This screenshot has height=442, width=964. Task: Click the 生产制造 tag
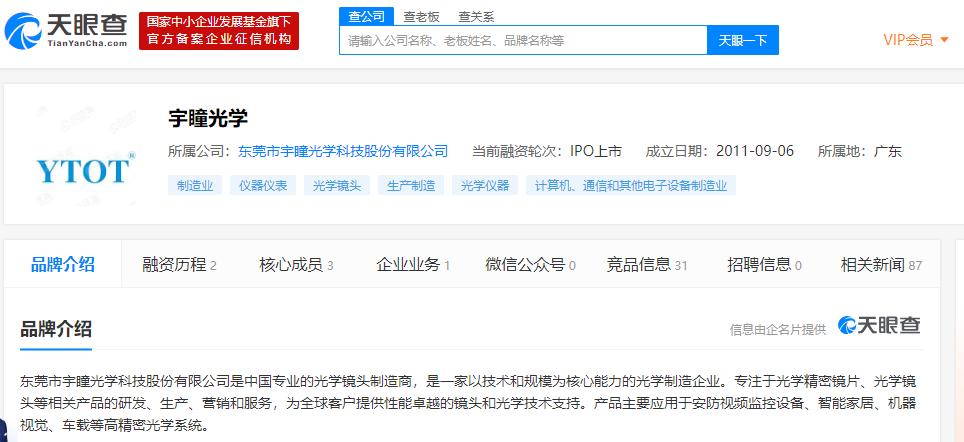pos(411,185)
